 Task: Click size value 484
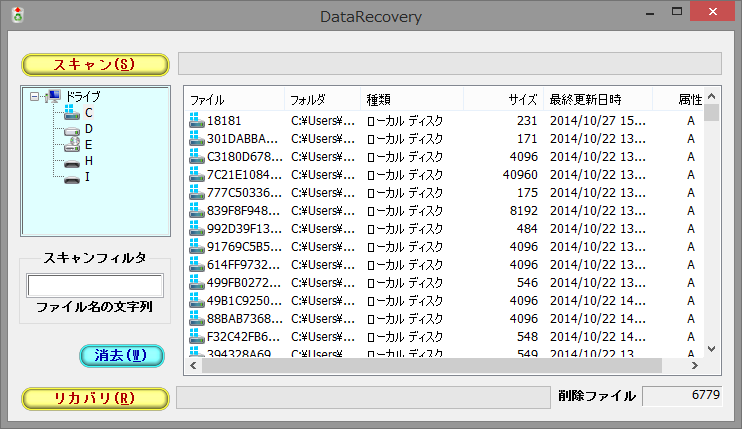[x=527, y=228]
